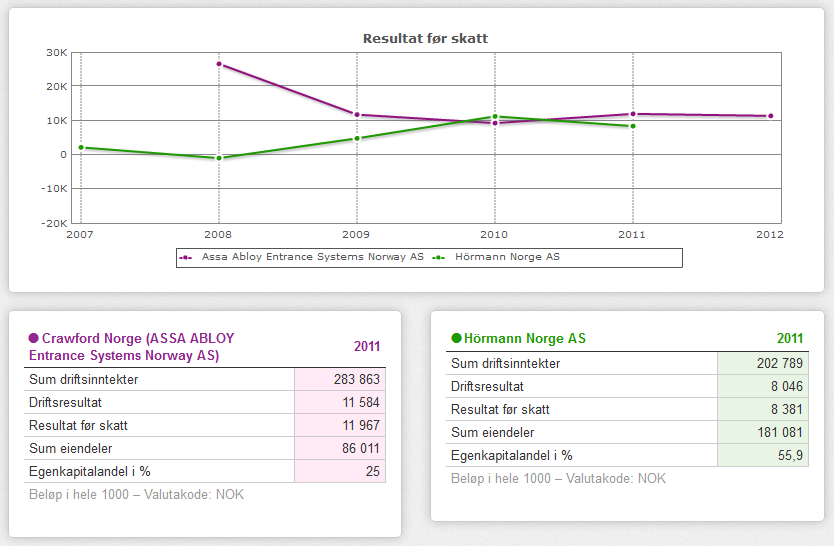Select the green 2011 data point

click(x=633, y=127)
